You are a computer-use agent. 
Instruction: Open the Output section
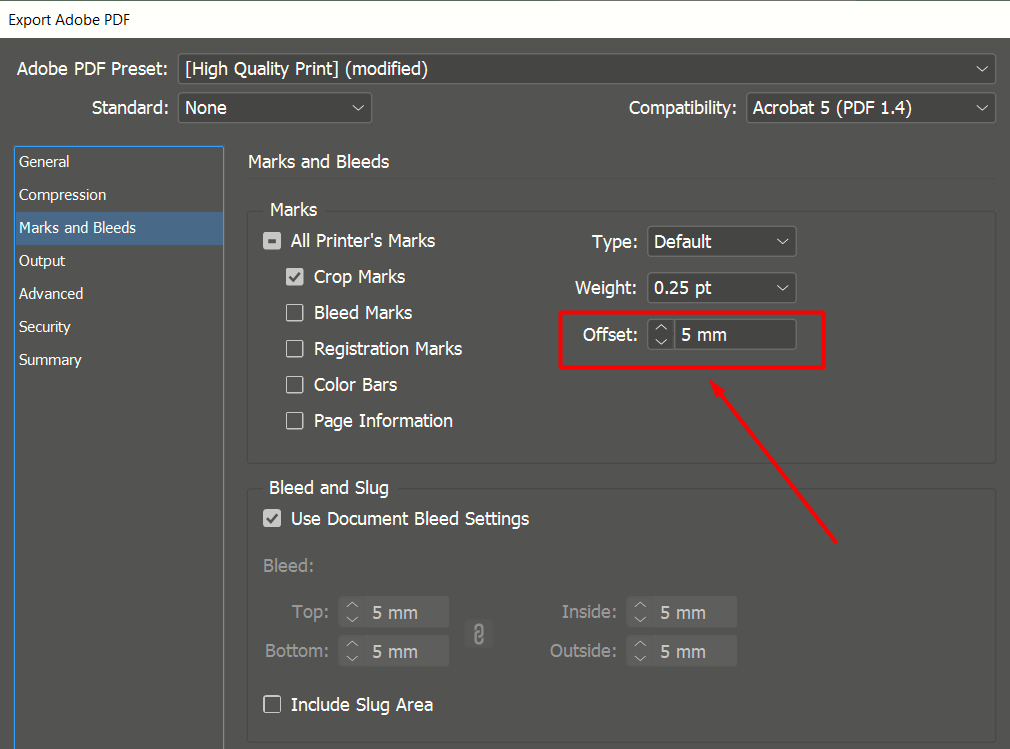tap(42, 261)
